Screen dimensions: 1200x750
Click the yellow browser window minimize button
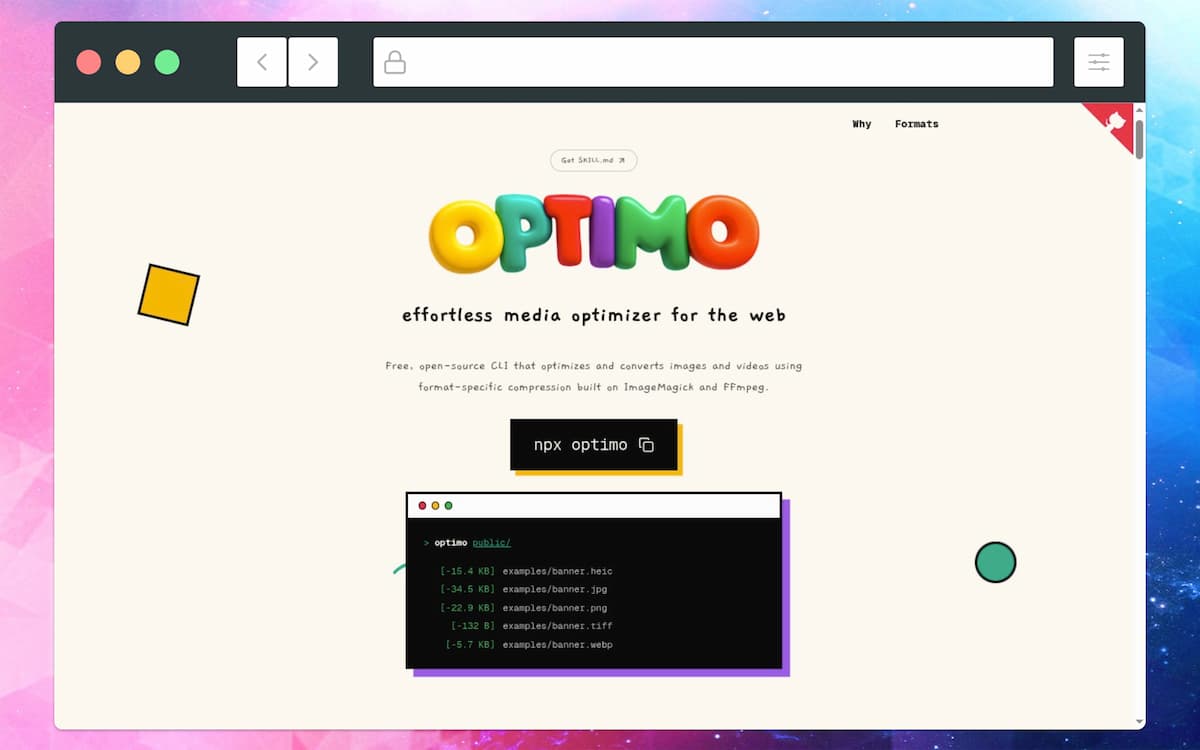tap(128, 62)
